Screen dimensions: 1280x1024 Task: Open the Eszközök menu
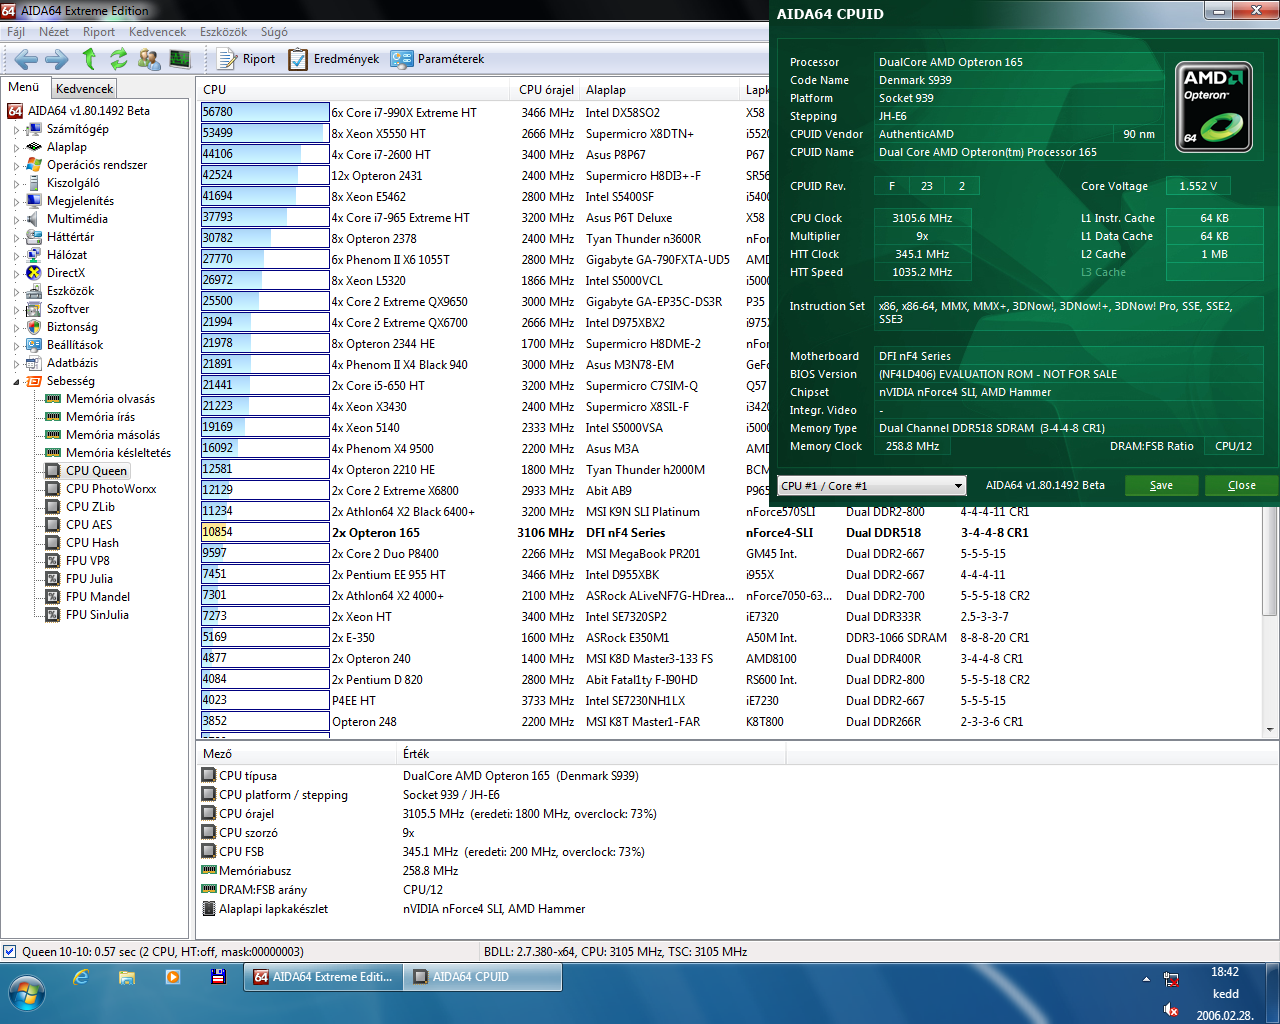223,32
